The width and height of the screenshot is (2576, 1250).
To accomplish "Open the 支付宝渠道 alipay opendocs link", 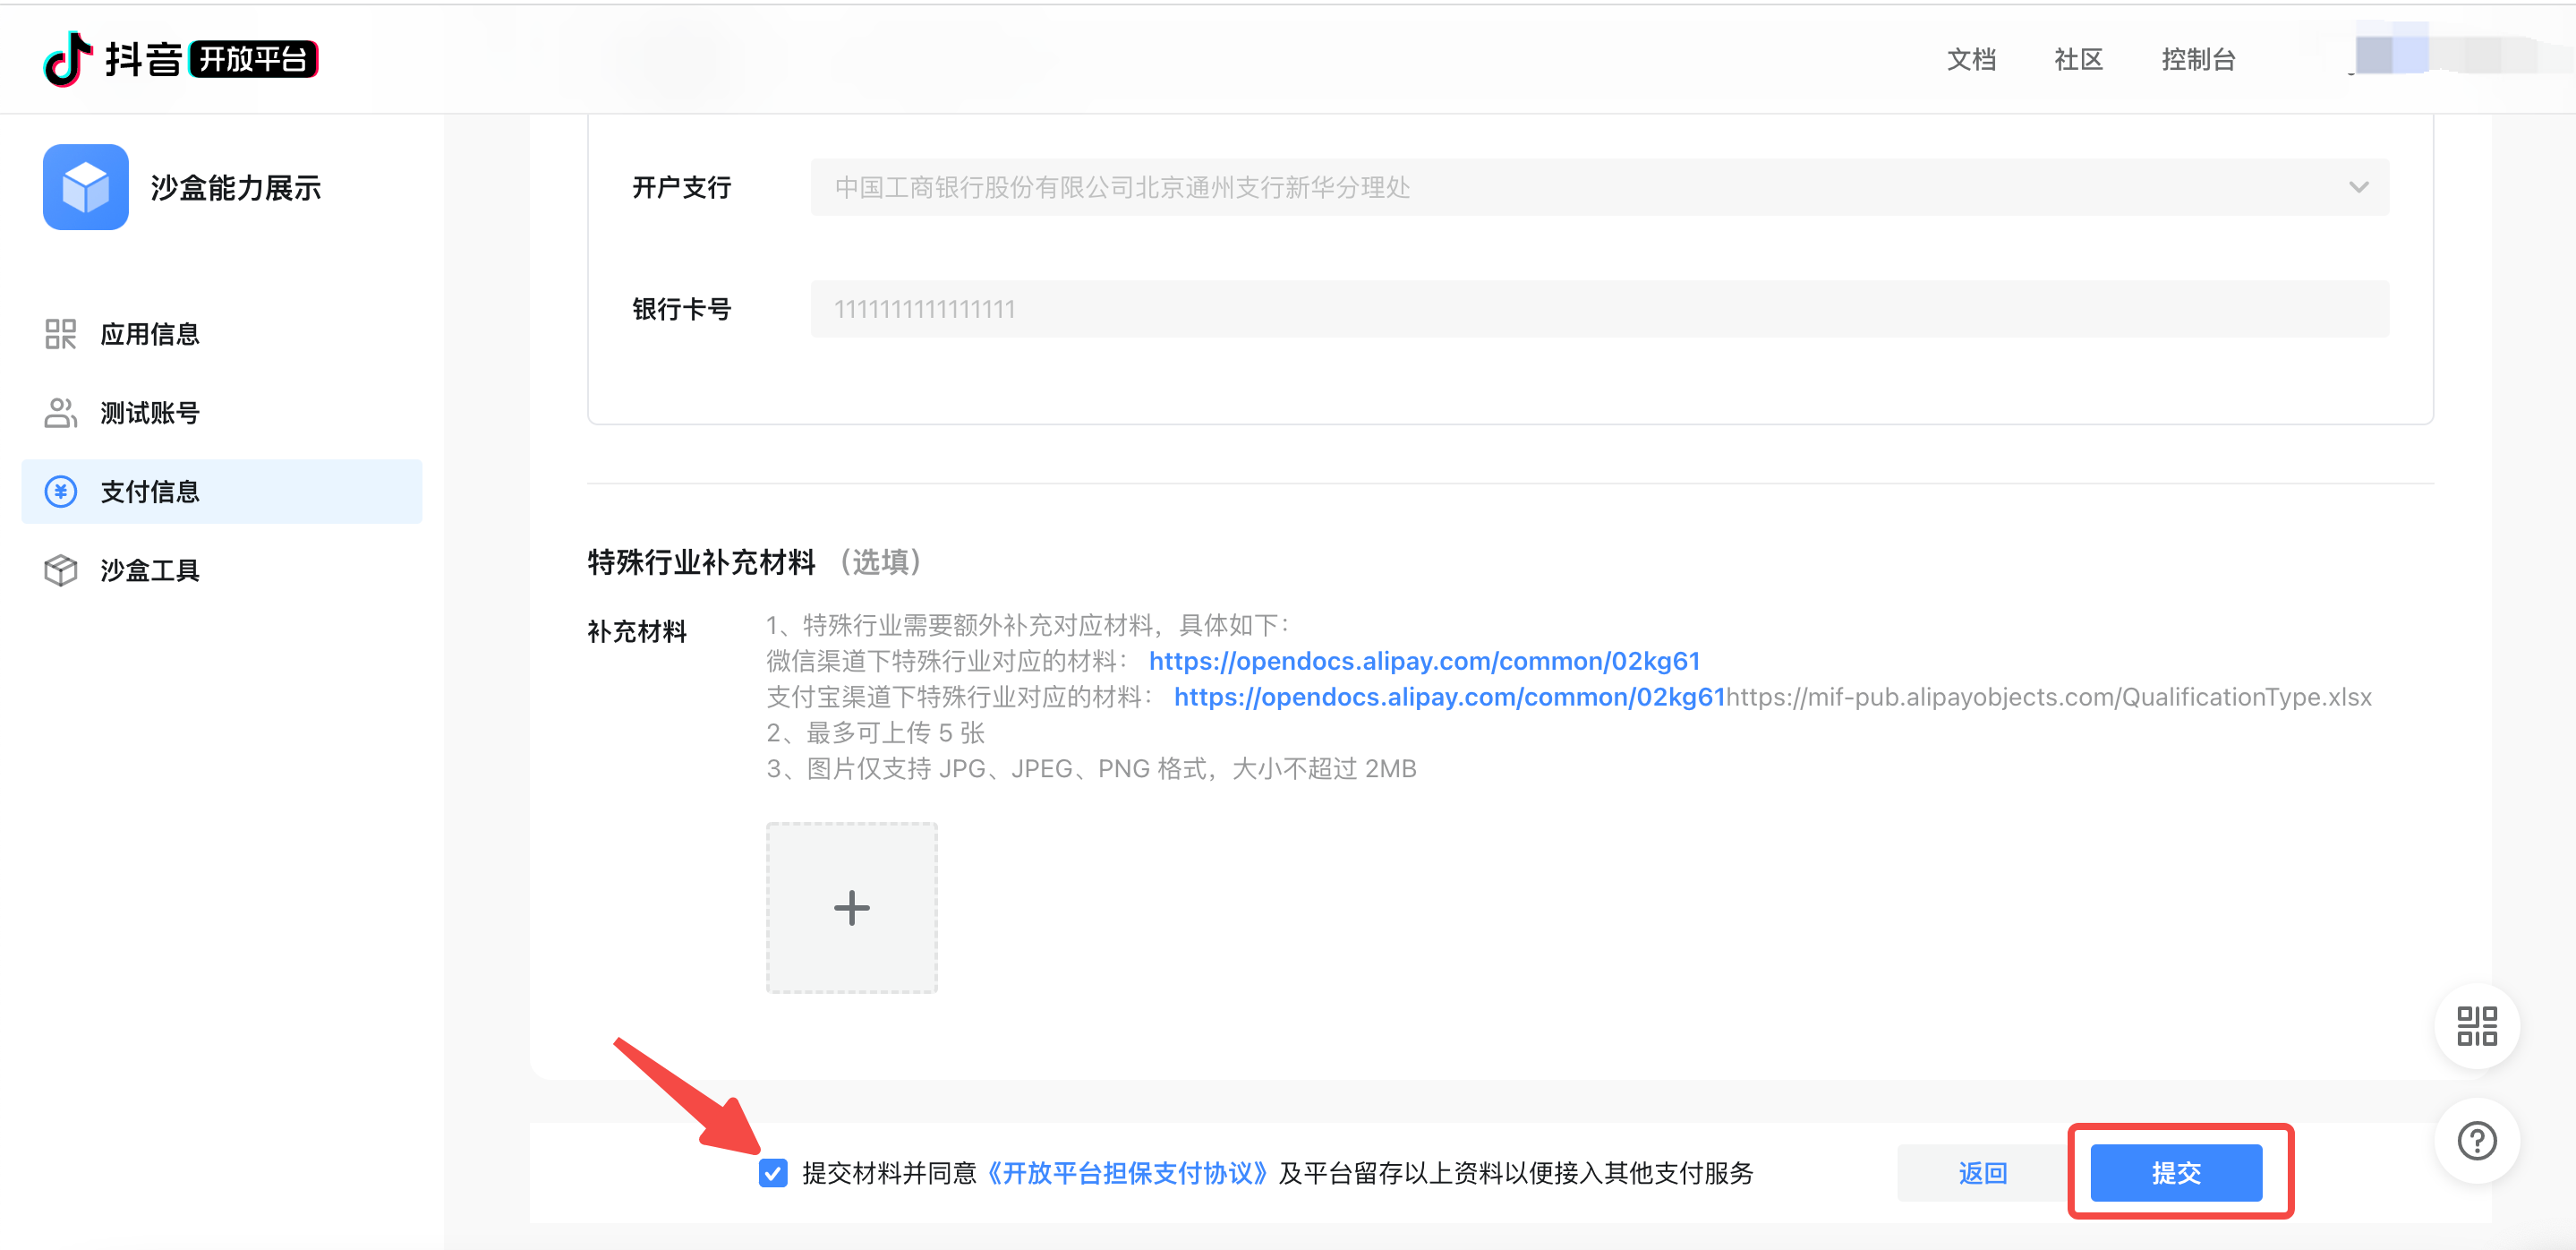I will tap(1449, 697).
